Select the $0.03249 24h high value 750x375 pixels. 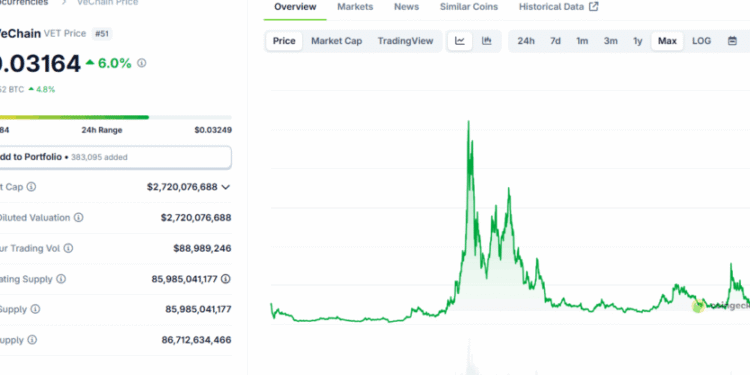(213, 130)
